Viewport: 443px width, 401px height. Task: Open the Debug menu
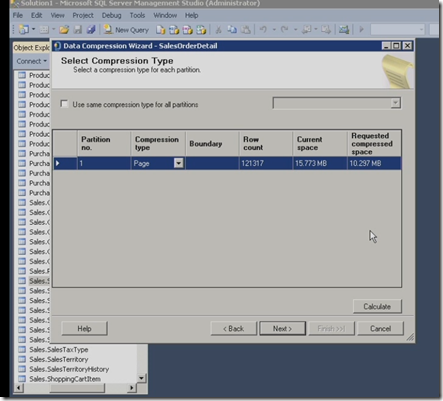[111, 15]
